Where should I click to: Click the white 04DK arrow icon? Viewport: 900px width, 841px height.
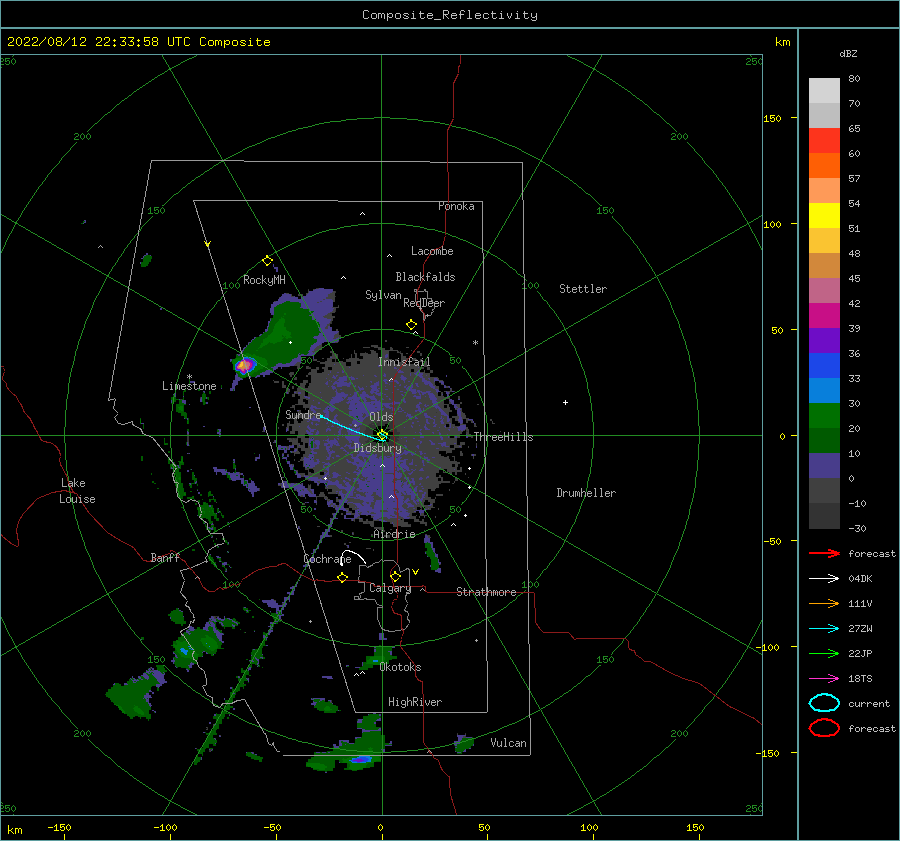824,578
